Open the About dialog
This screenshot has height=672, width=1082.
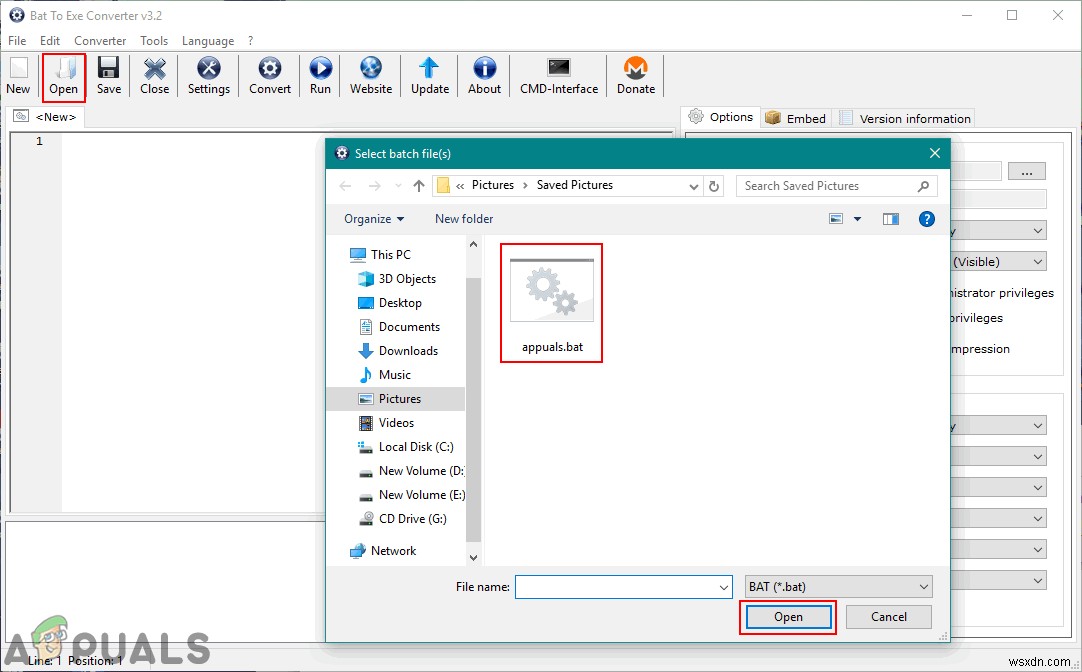coord(483,75)
